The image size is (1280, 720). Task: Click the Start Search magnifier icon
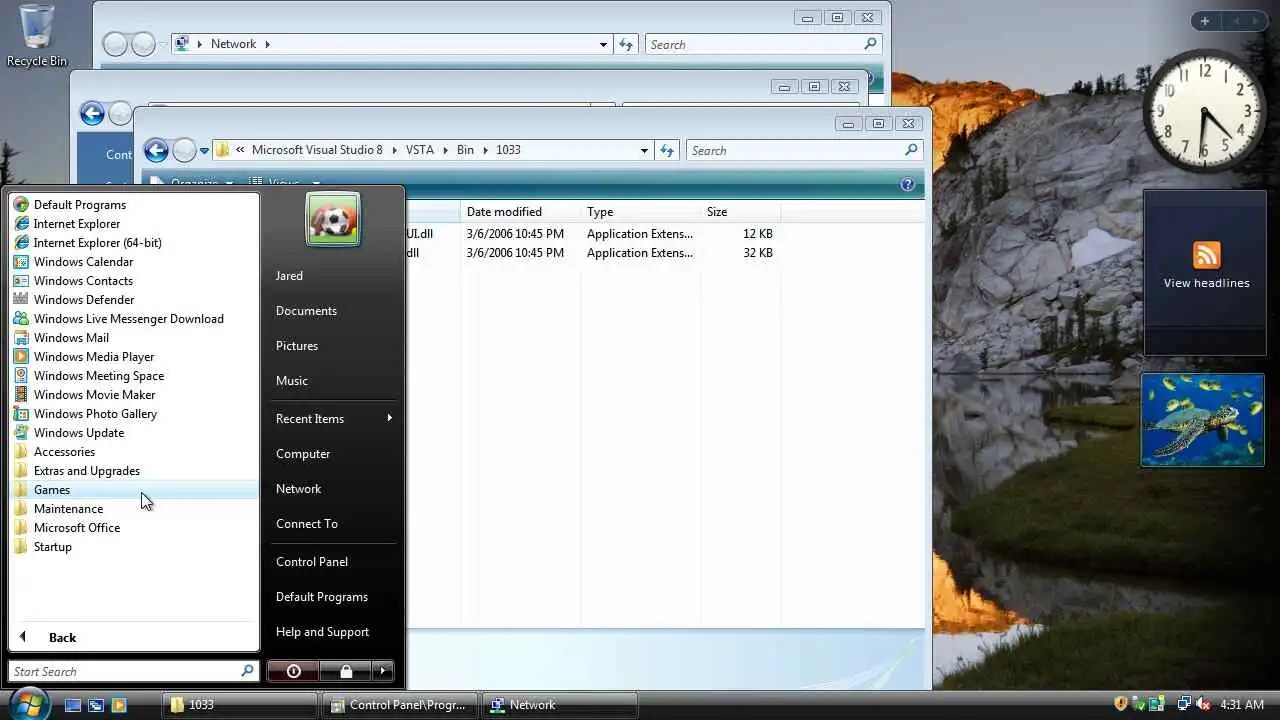[247, 671]
